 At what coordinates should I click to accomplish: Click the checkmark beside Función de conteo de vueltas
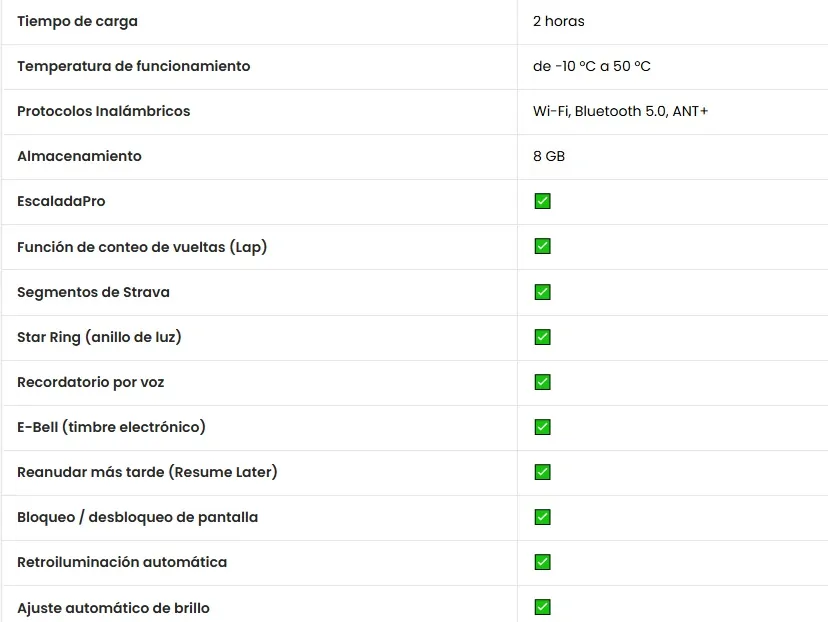pos(542,246)
